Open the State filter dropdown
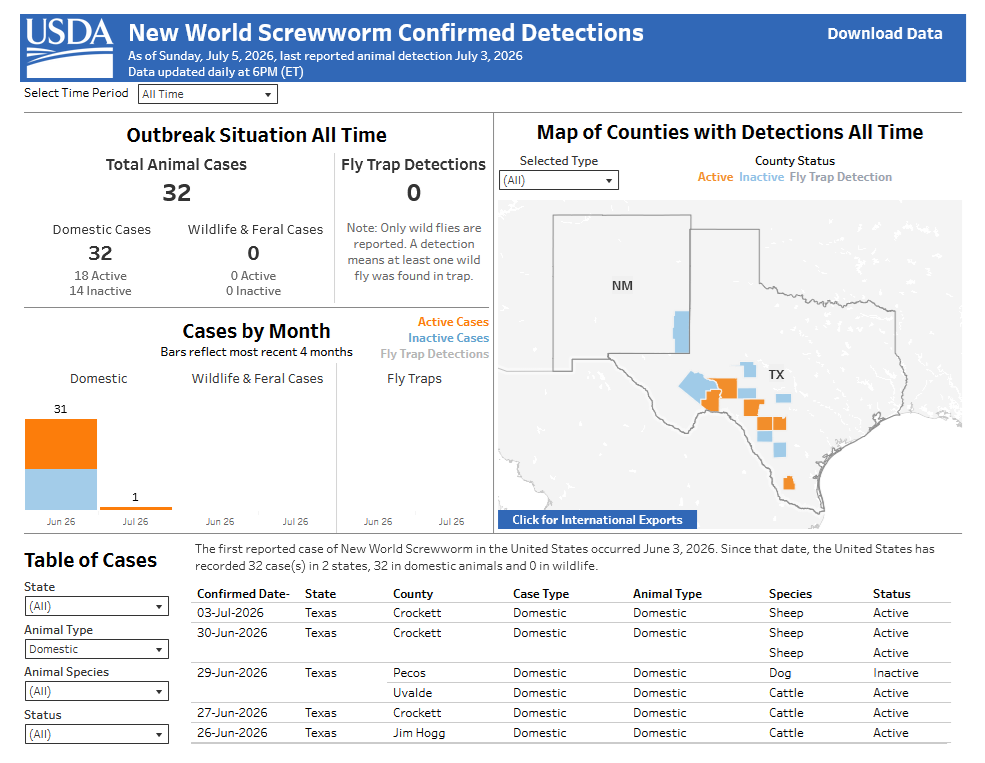This screenshot has height=763, width=985. [x=97, y=606]
